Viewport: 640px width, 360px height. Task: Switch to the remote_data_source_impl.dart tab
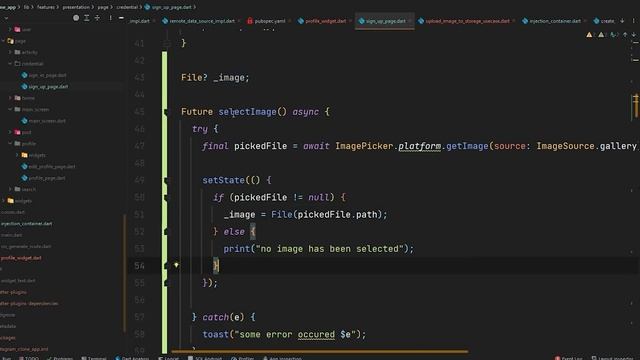pyautogui.click(x=202, y=21)
